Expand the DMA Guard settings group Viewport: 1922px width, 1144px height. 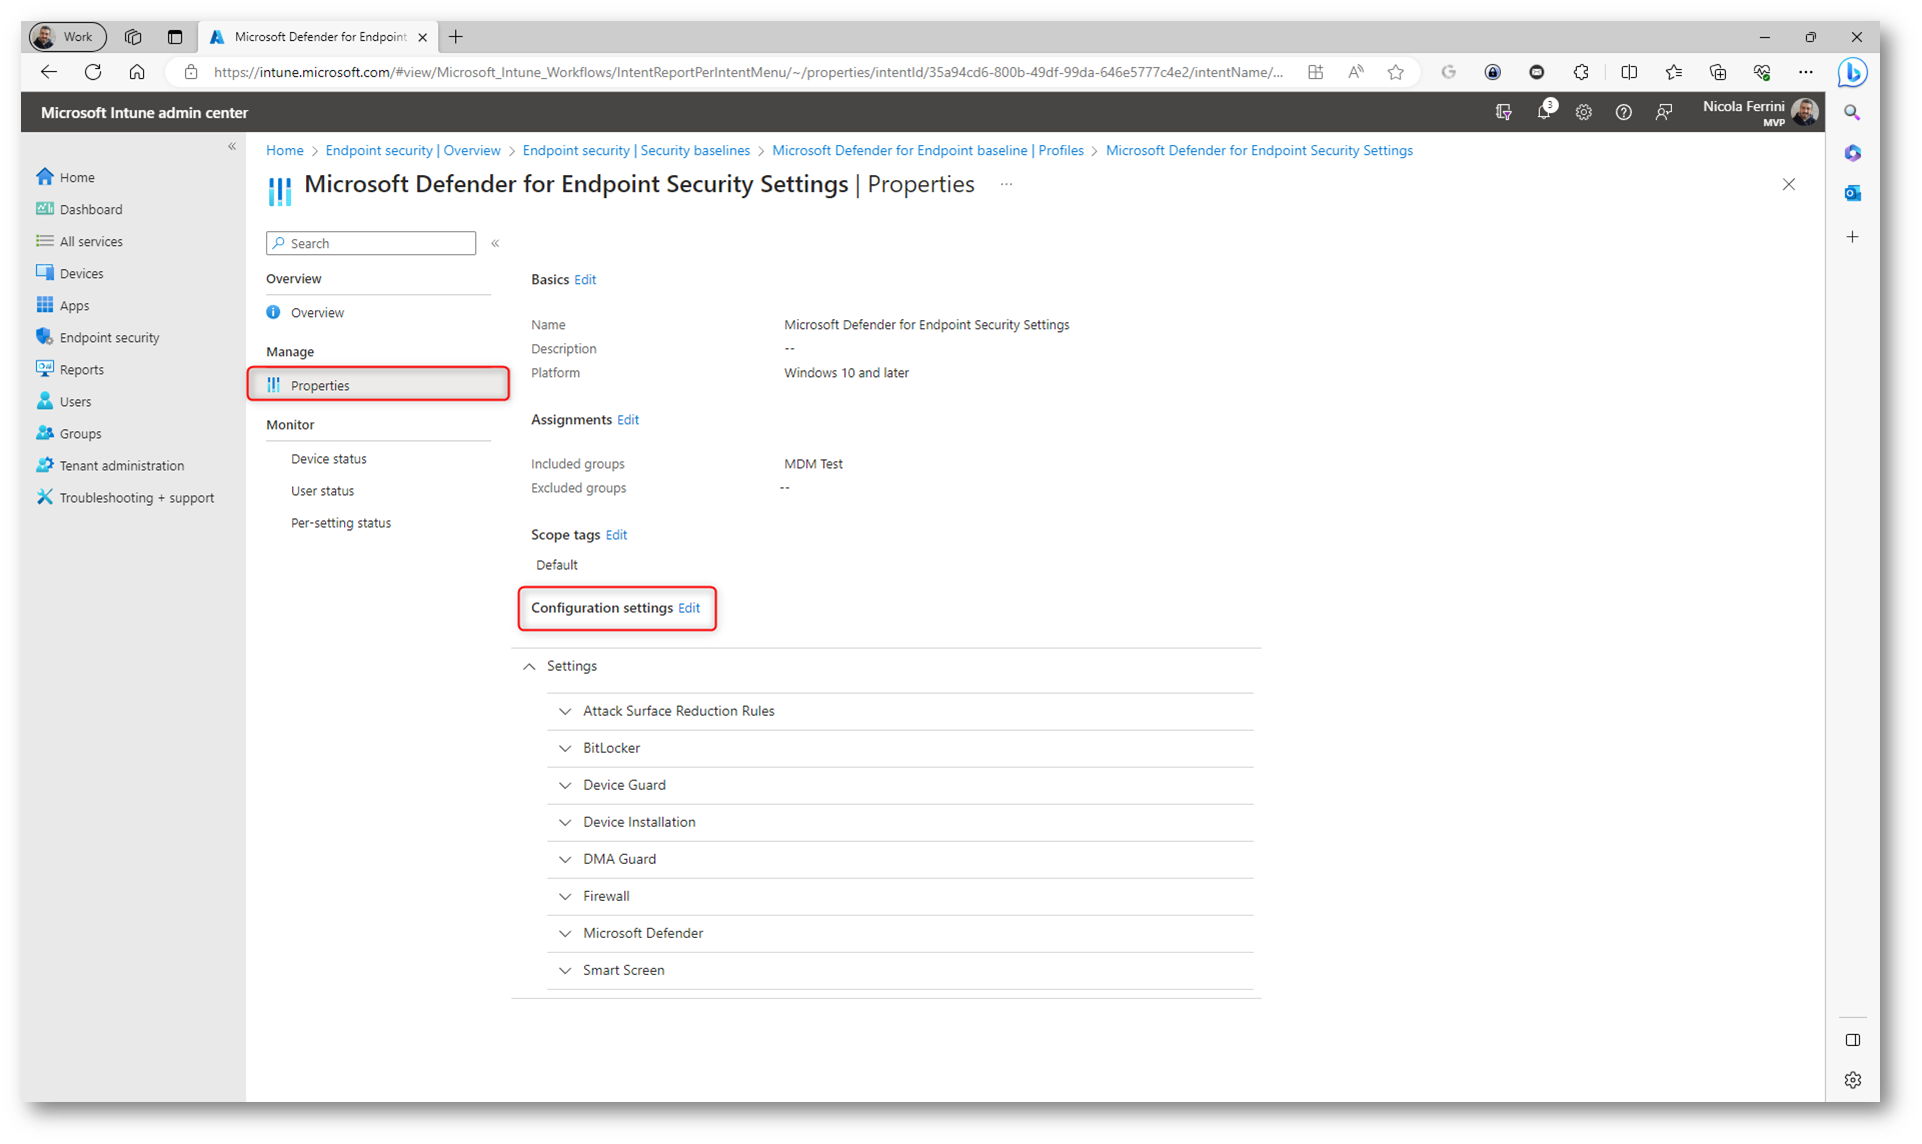click(565, 859)
